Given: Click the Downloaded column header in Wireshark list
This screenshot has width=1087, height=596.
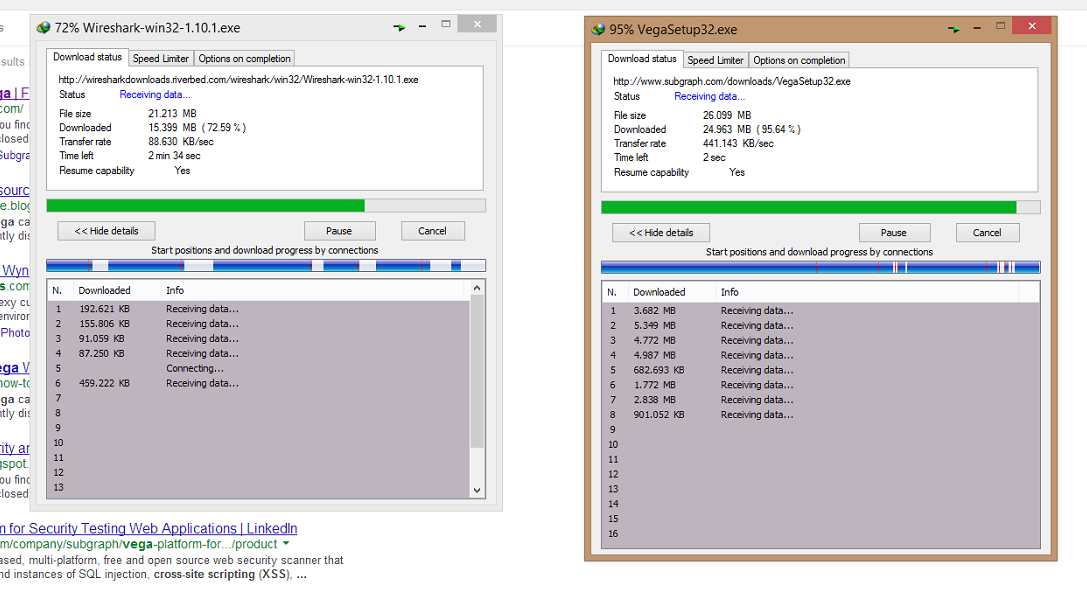Looking at the screenshot, I should point(116,290).
